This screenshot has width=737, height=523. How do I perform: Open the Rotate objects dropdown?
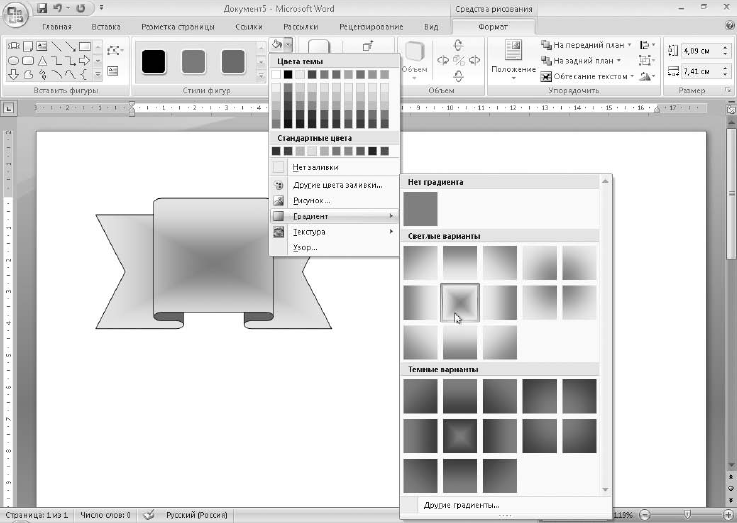647,76
